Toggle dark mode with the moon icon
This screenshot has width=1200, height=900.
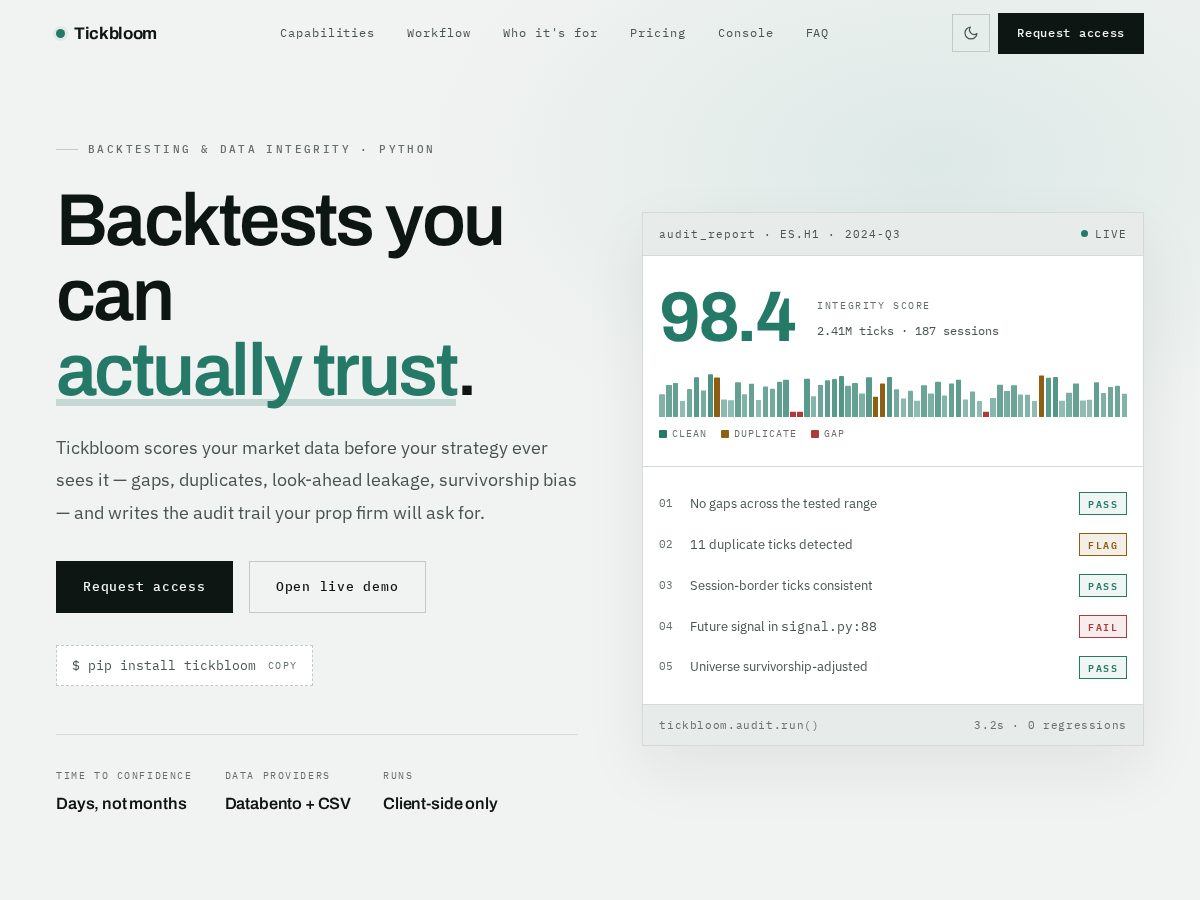coord(970,33)
